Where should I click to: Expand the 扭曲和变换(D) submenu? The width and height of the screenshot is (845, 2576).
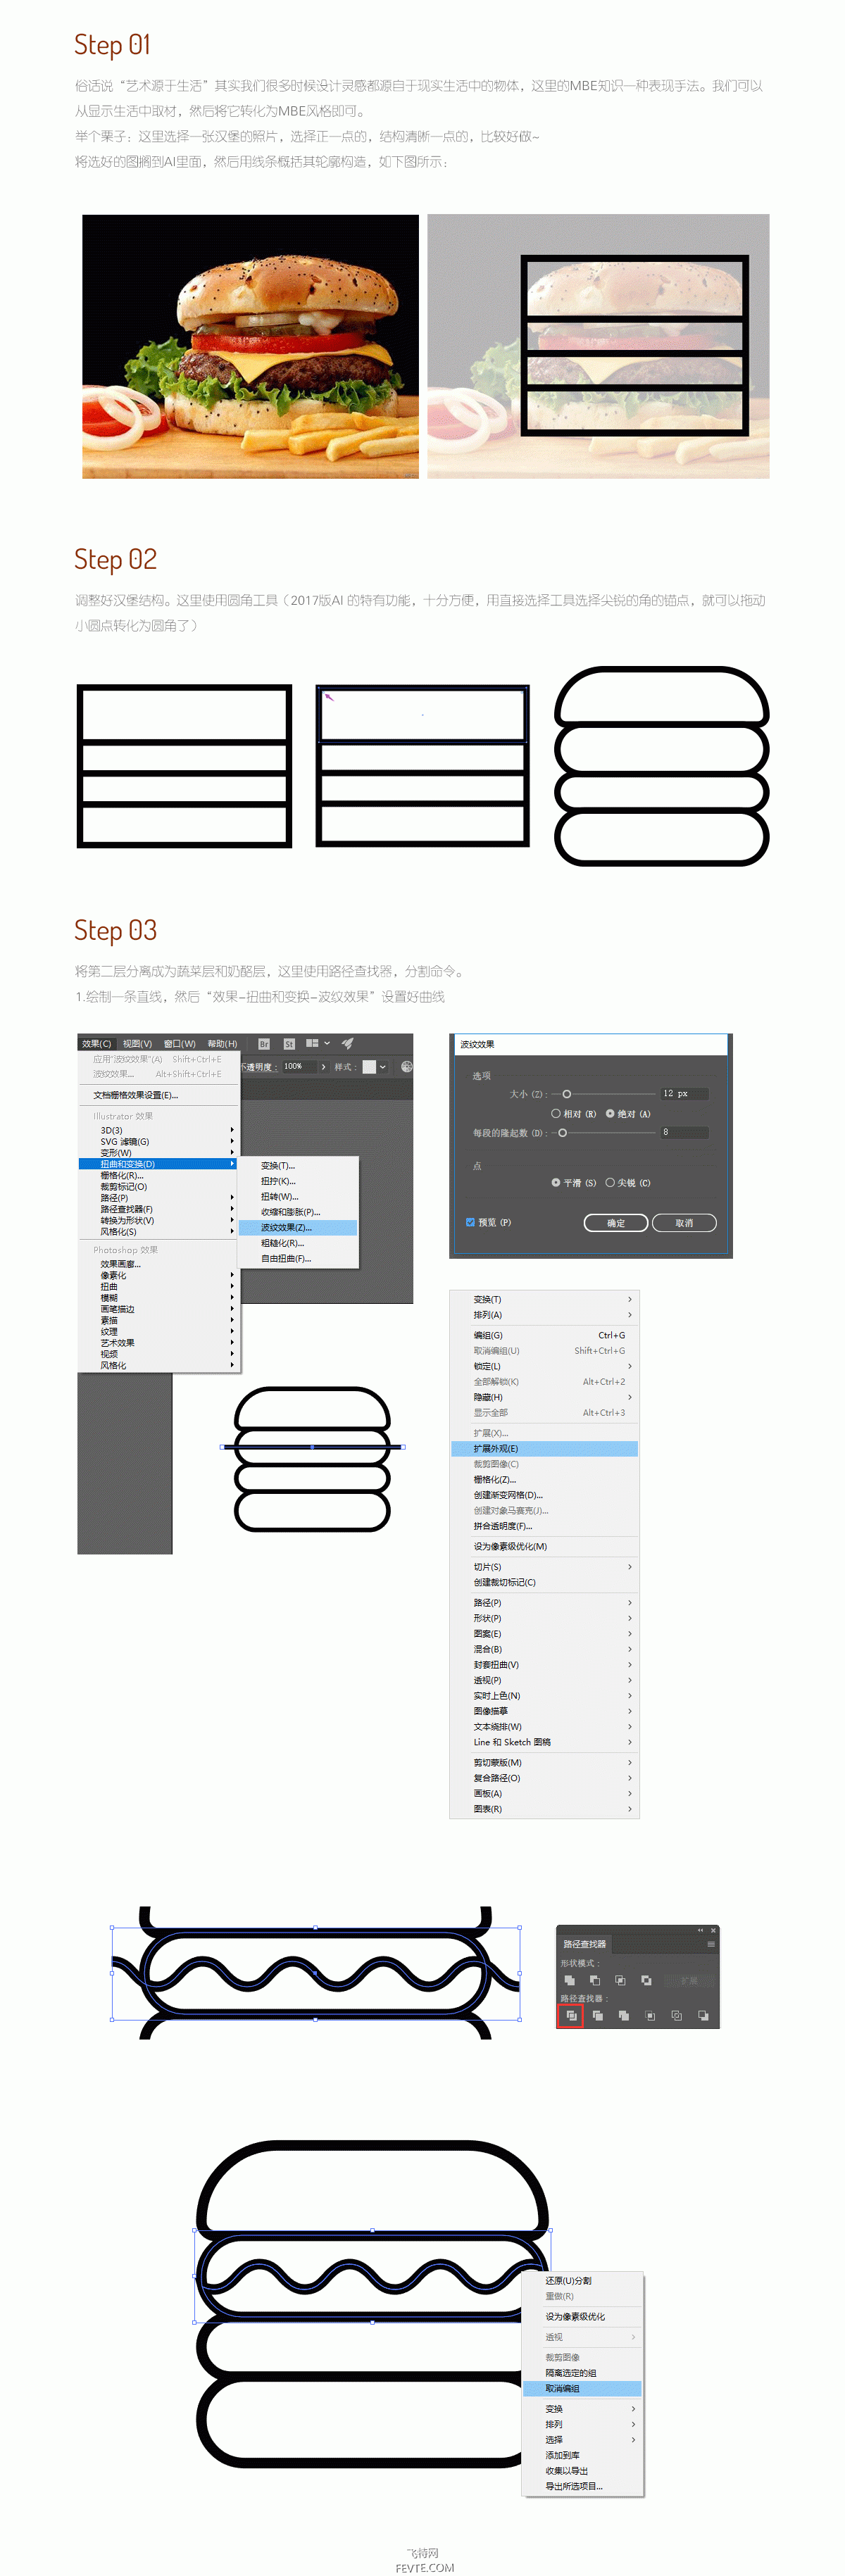click(159, 1164)
